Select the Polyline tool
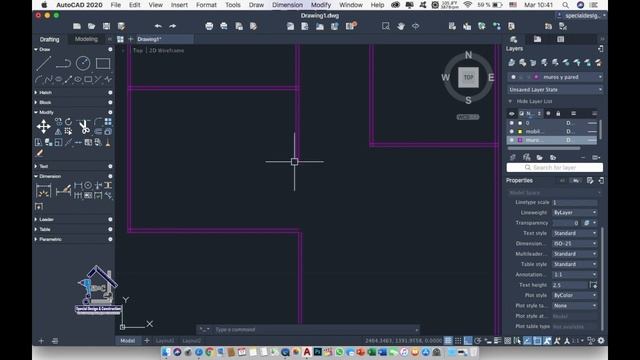The width and height of the screenshot is (640, 360). (63, 64)
